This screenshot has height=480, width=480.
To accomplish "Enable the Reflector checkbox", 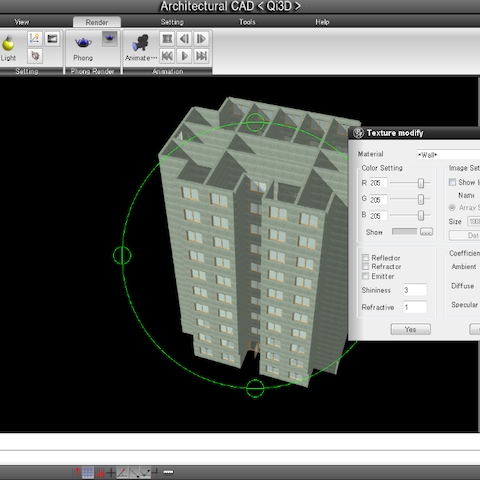I will click(366, 258).
